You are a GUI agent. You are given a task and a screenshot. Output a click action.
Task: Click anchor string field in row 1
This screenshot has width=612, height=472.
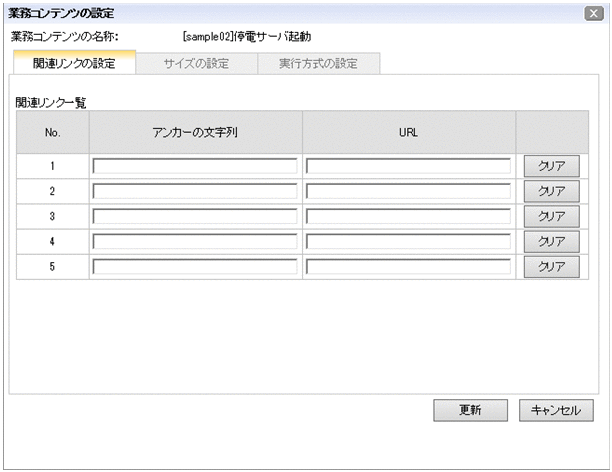point(195,166)
